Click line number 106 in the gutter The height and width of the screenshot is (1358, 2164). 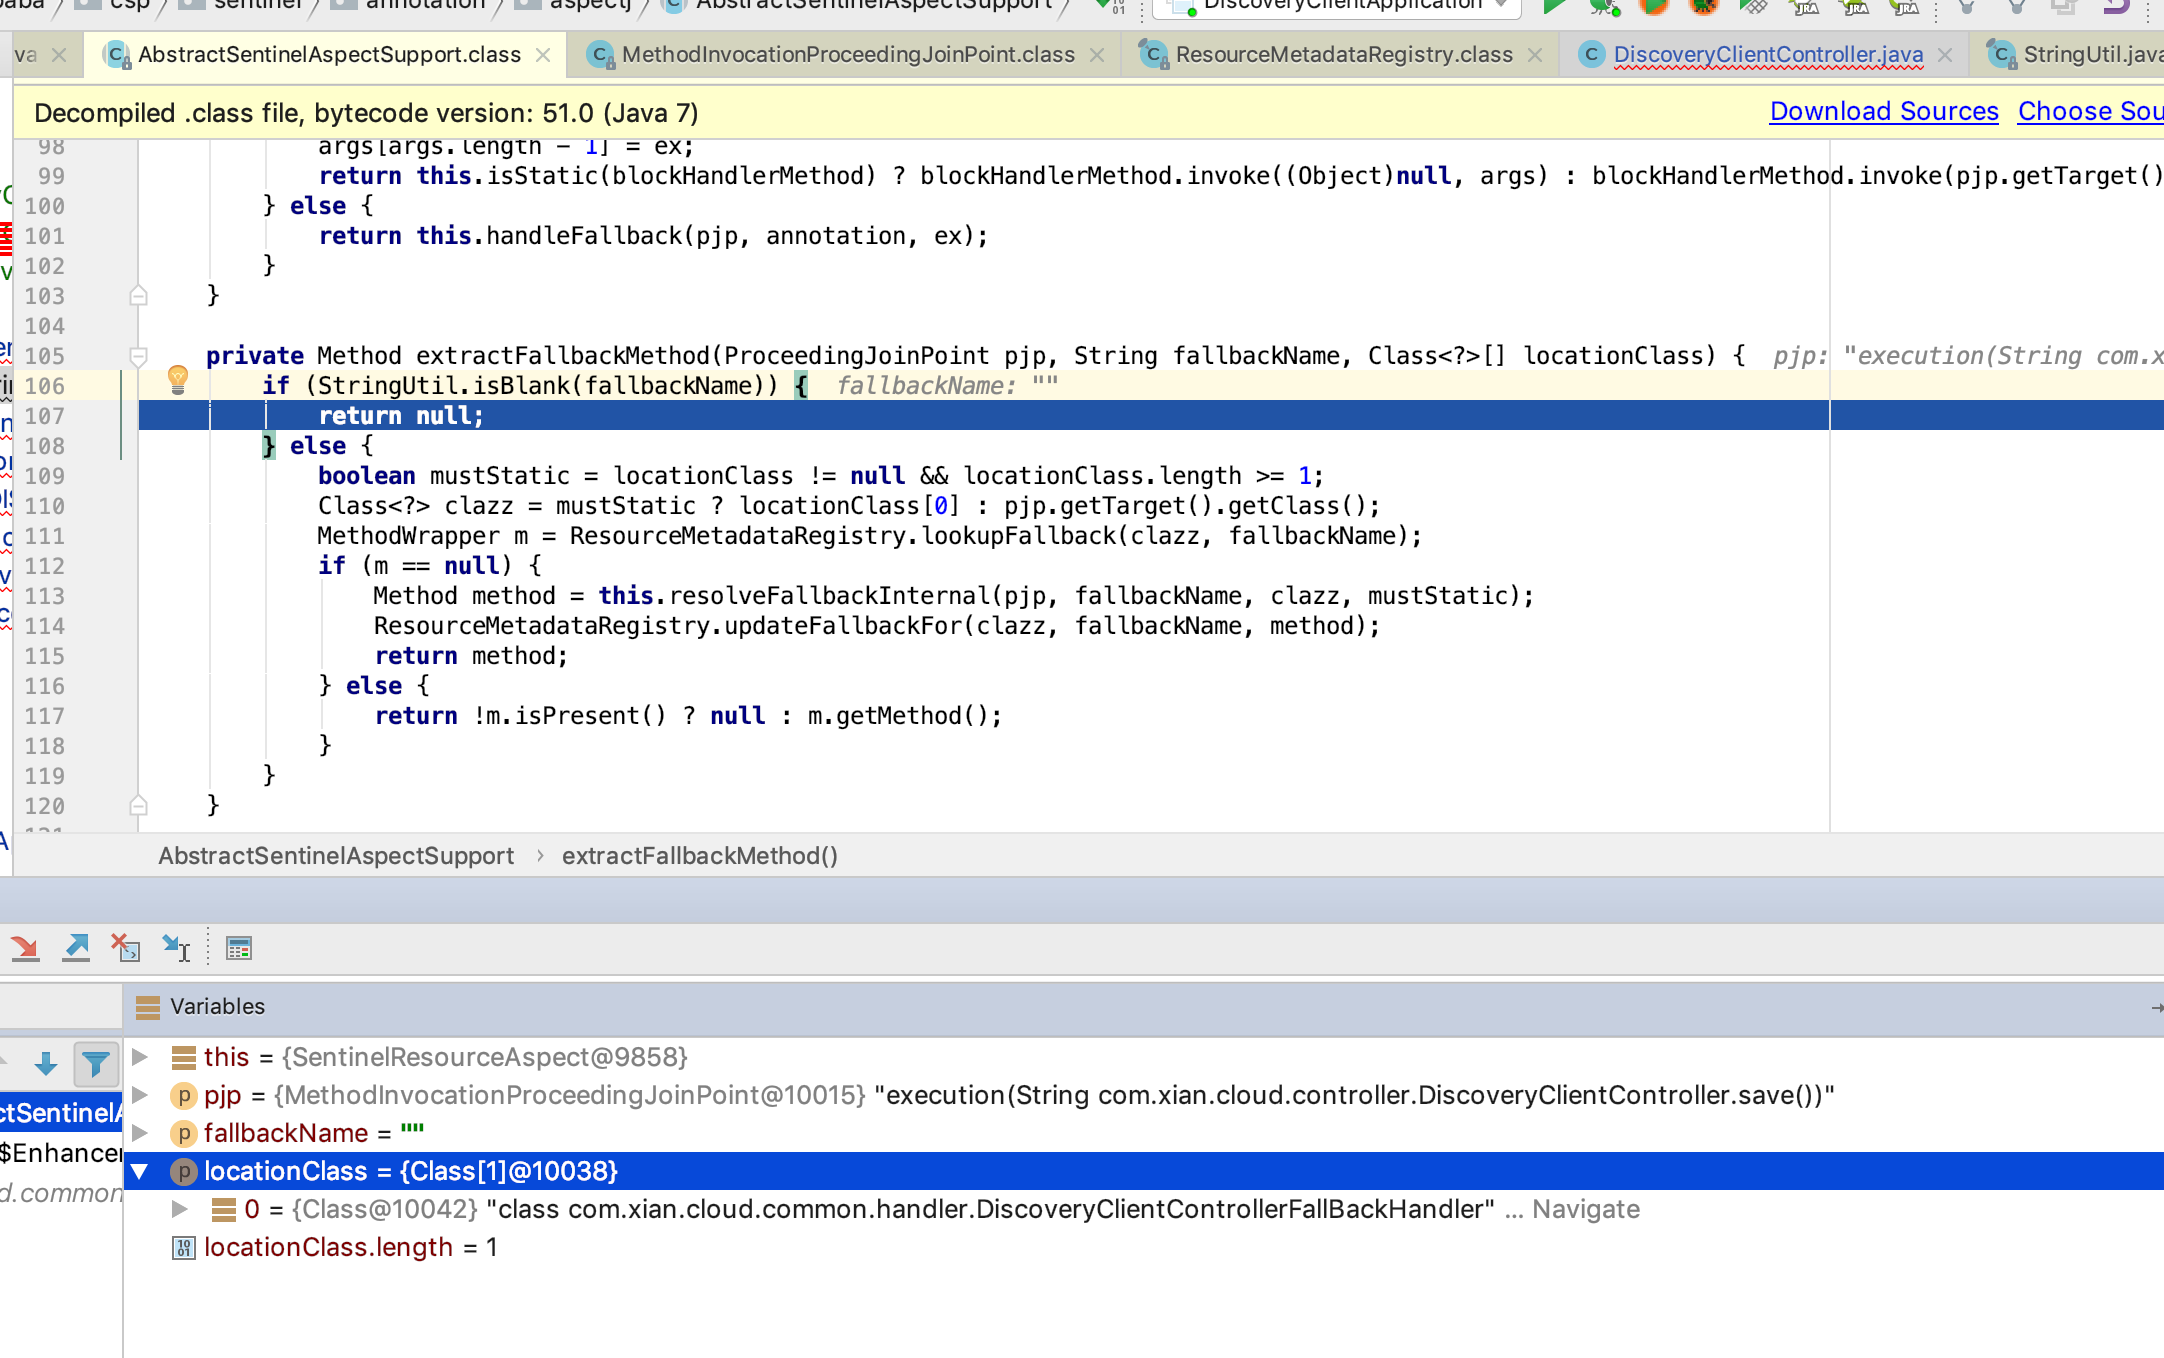pos(44,386)
